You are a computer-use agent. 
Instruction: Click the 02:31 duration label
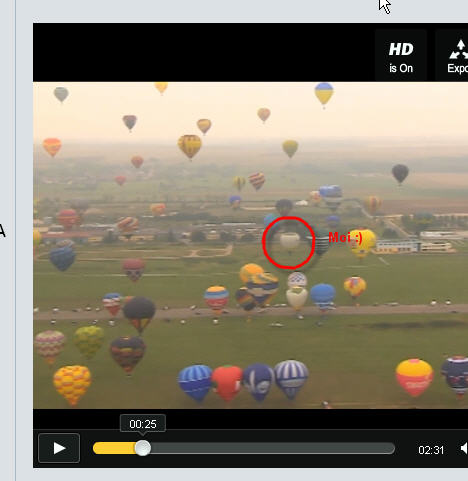coord(431,450)
